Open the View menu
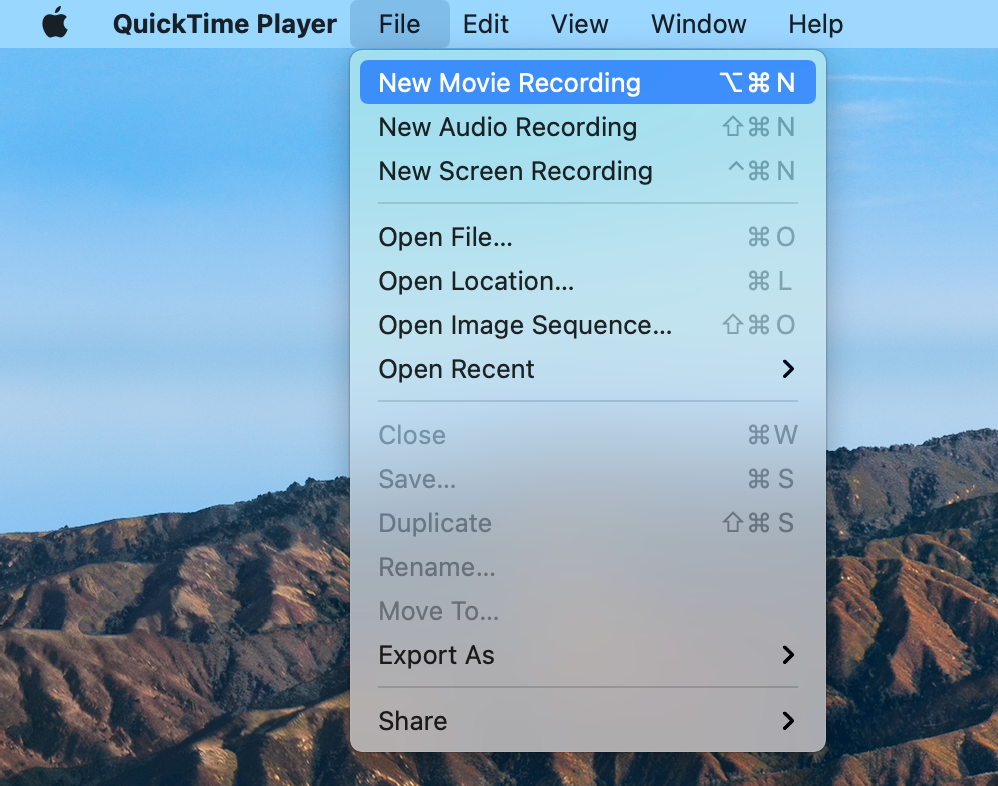The image size is (998, 786). point(579,24)
